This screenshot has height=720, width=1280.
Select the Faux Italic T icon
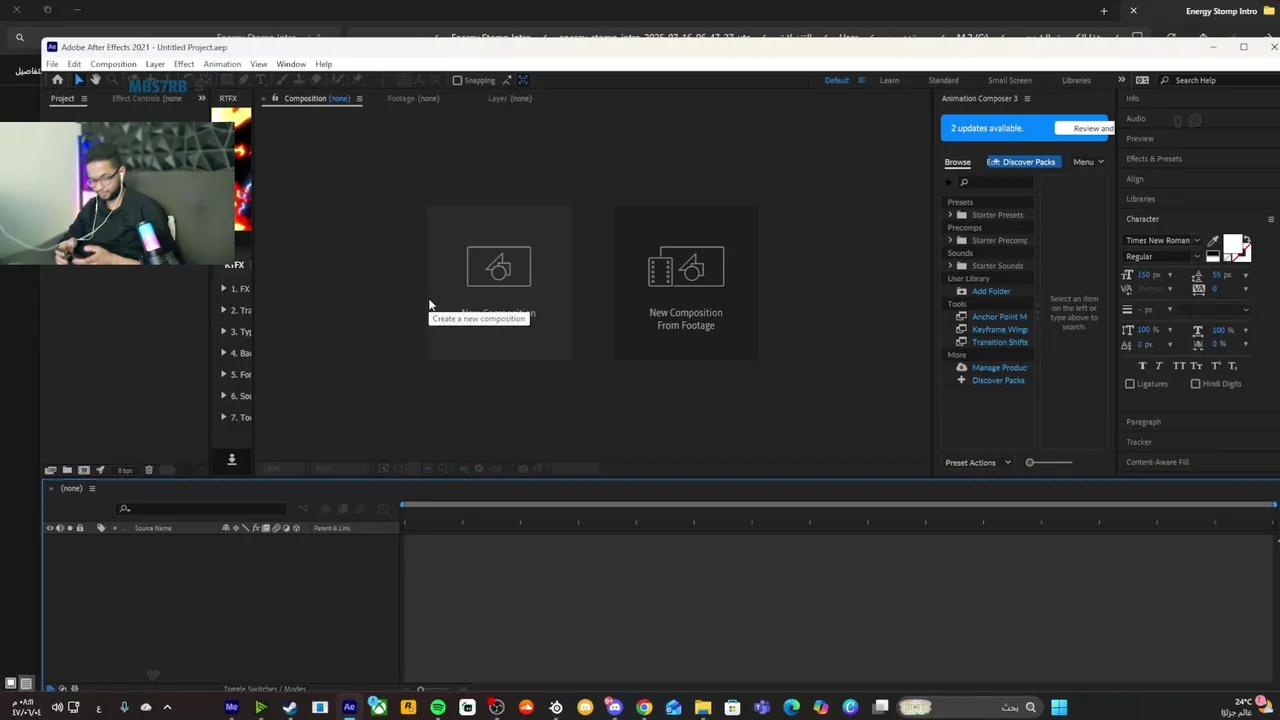click(x=1159, y=366)
